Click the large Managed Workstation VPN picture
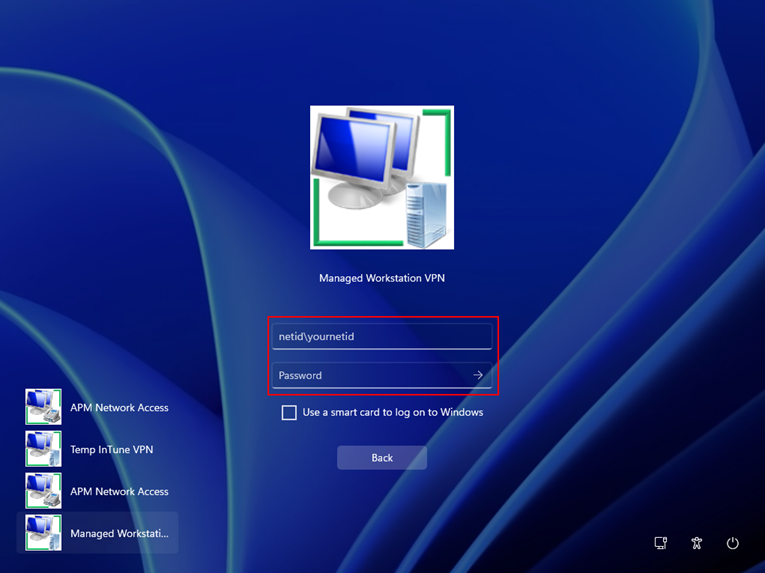 [x=382, y=178]
